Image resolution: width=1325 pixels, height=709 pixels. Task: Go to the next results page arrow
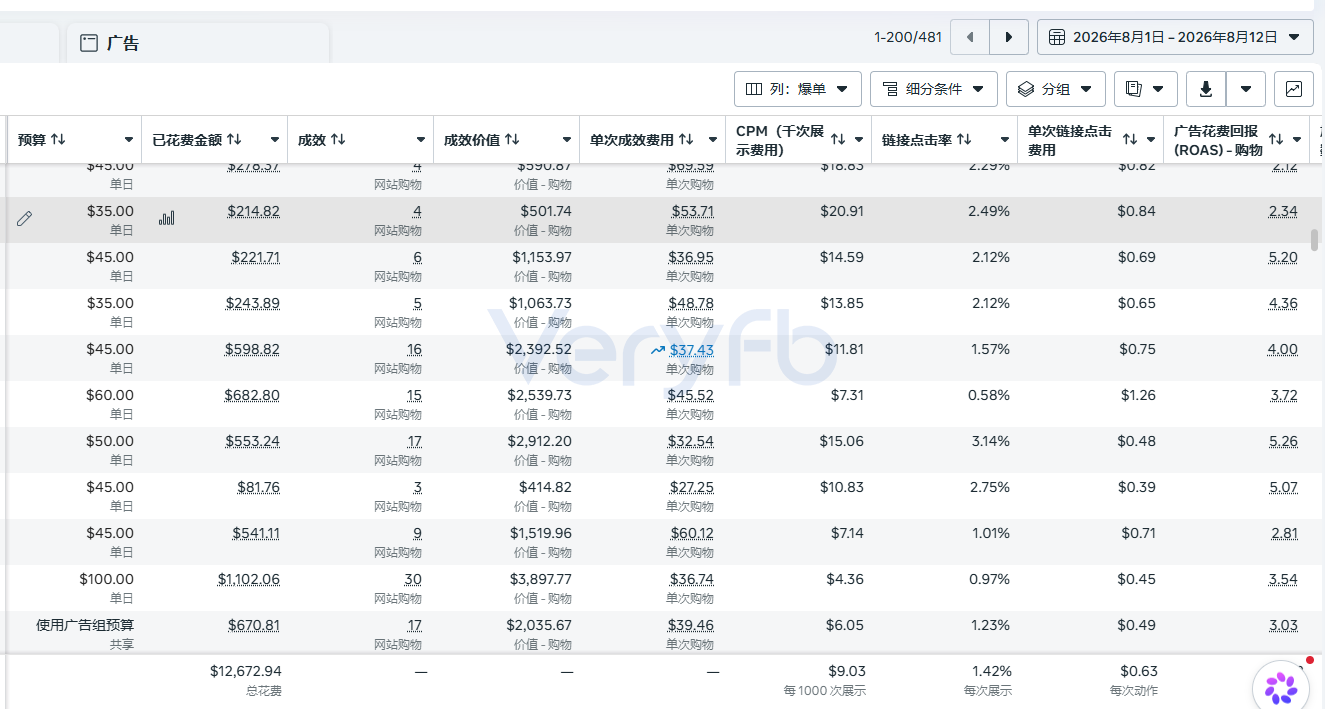point(1009,37)
